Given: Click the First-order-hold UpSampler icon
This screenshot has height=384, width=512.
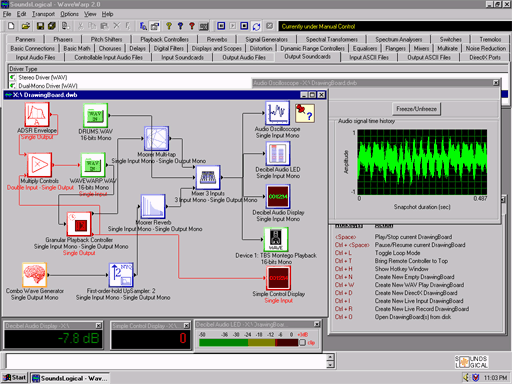Looking at the screenshot, I should coord(121,275).
